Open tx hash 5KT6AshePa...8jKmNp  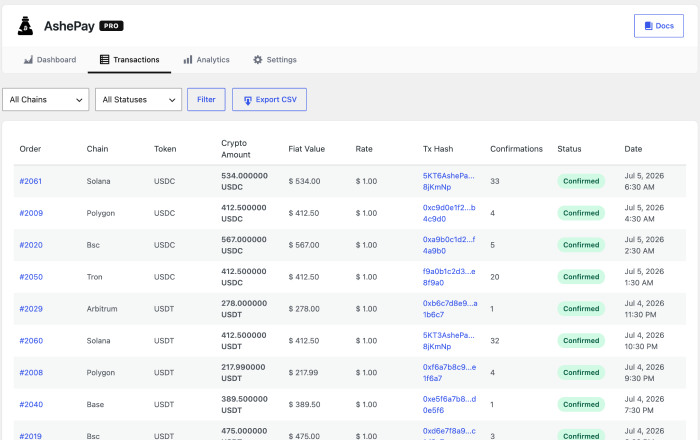click(x=449, y=181)
